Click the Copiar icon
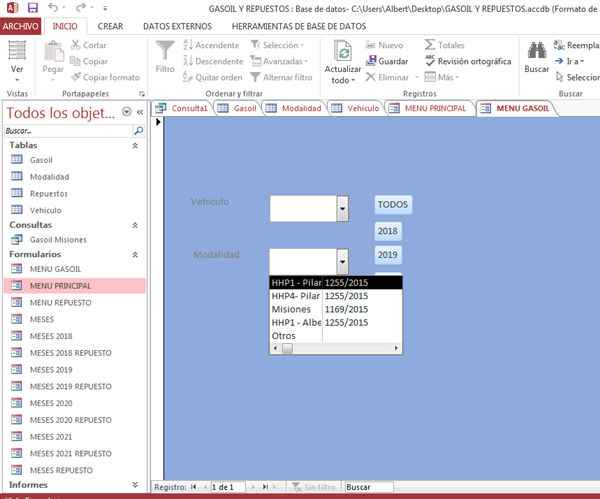The image size is (600, 499). point(75,61)
